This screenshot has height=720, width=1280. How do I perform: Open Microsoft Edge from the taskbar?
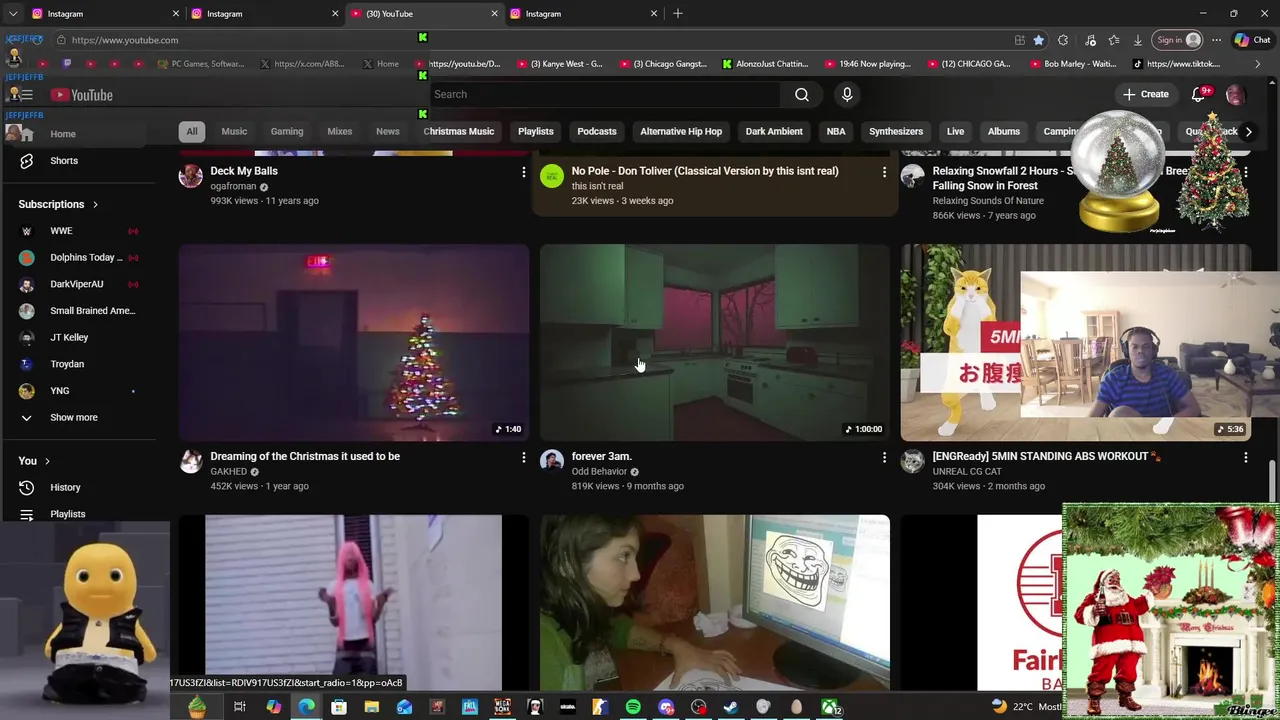pos(306,707)
